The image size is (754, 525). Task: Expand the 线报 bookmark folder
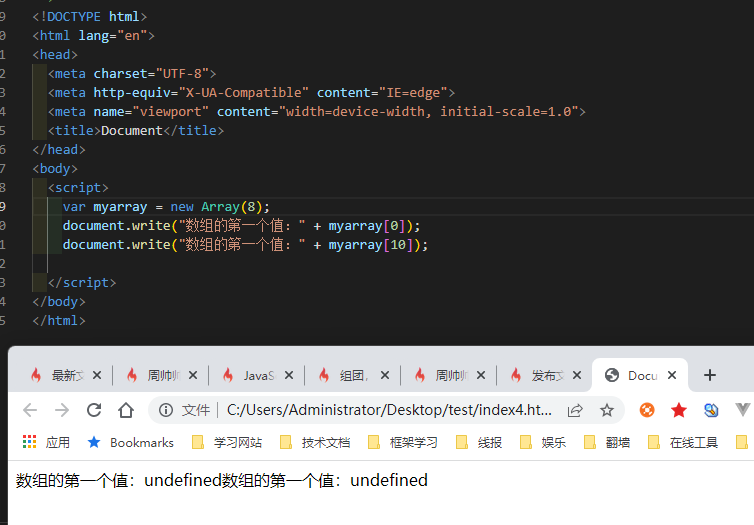[478, 442]
